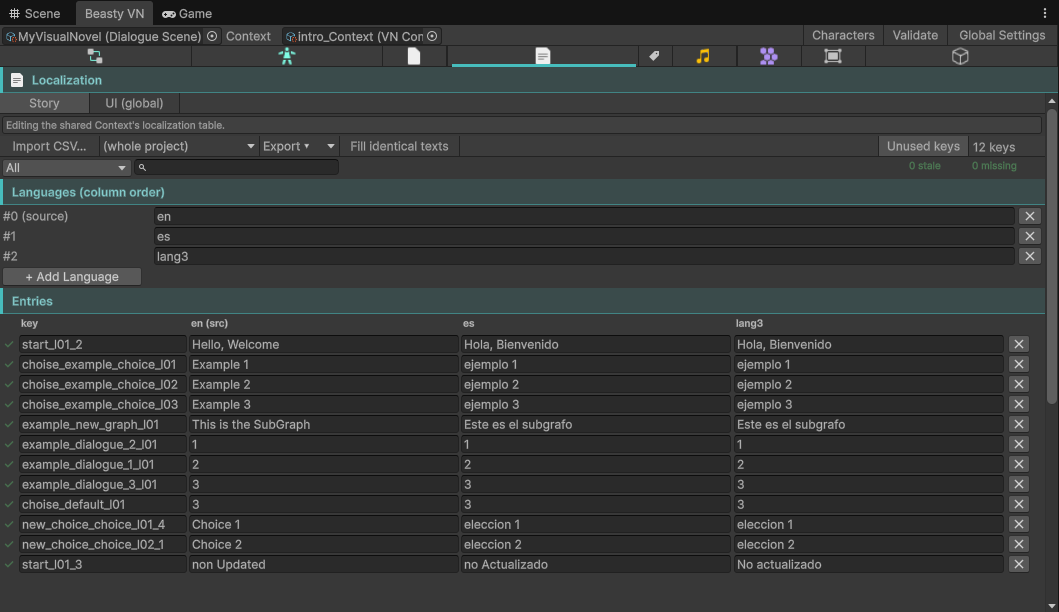1059x612 pixels.
Task: Click the '12 keys' count label
Action: coord(993,147)
